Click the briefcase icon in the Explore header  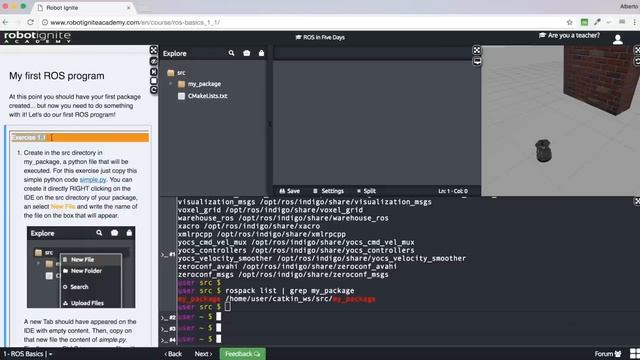tap(247, 53)
